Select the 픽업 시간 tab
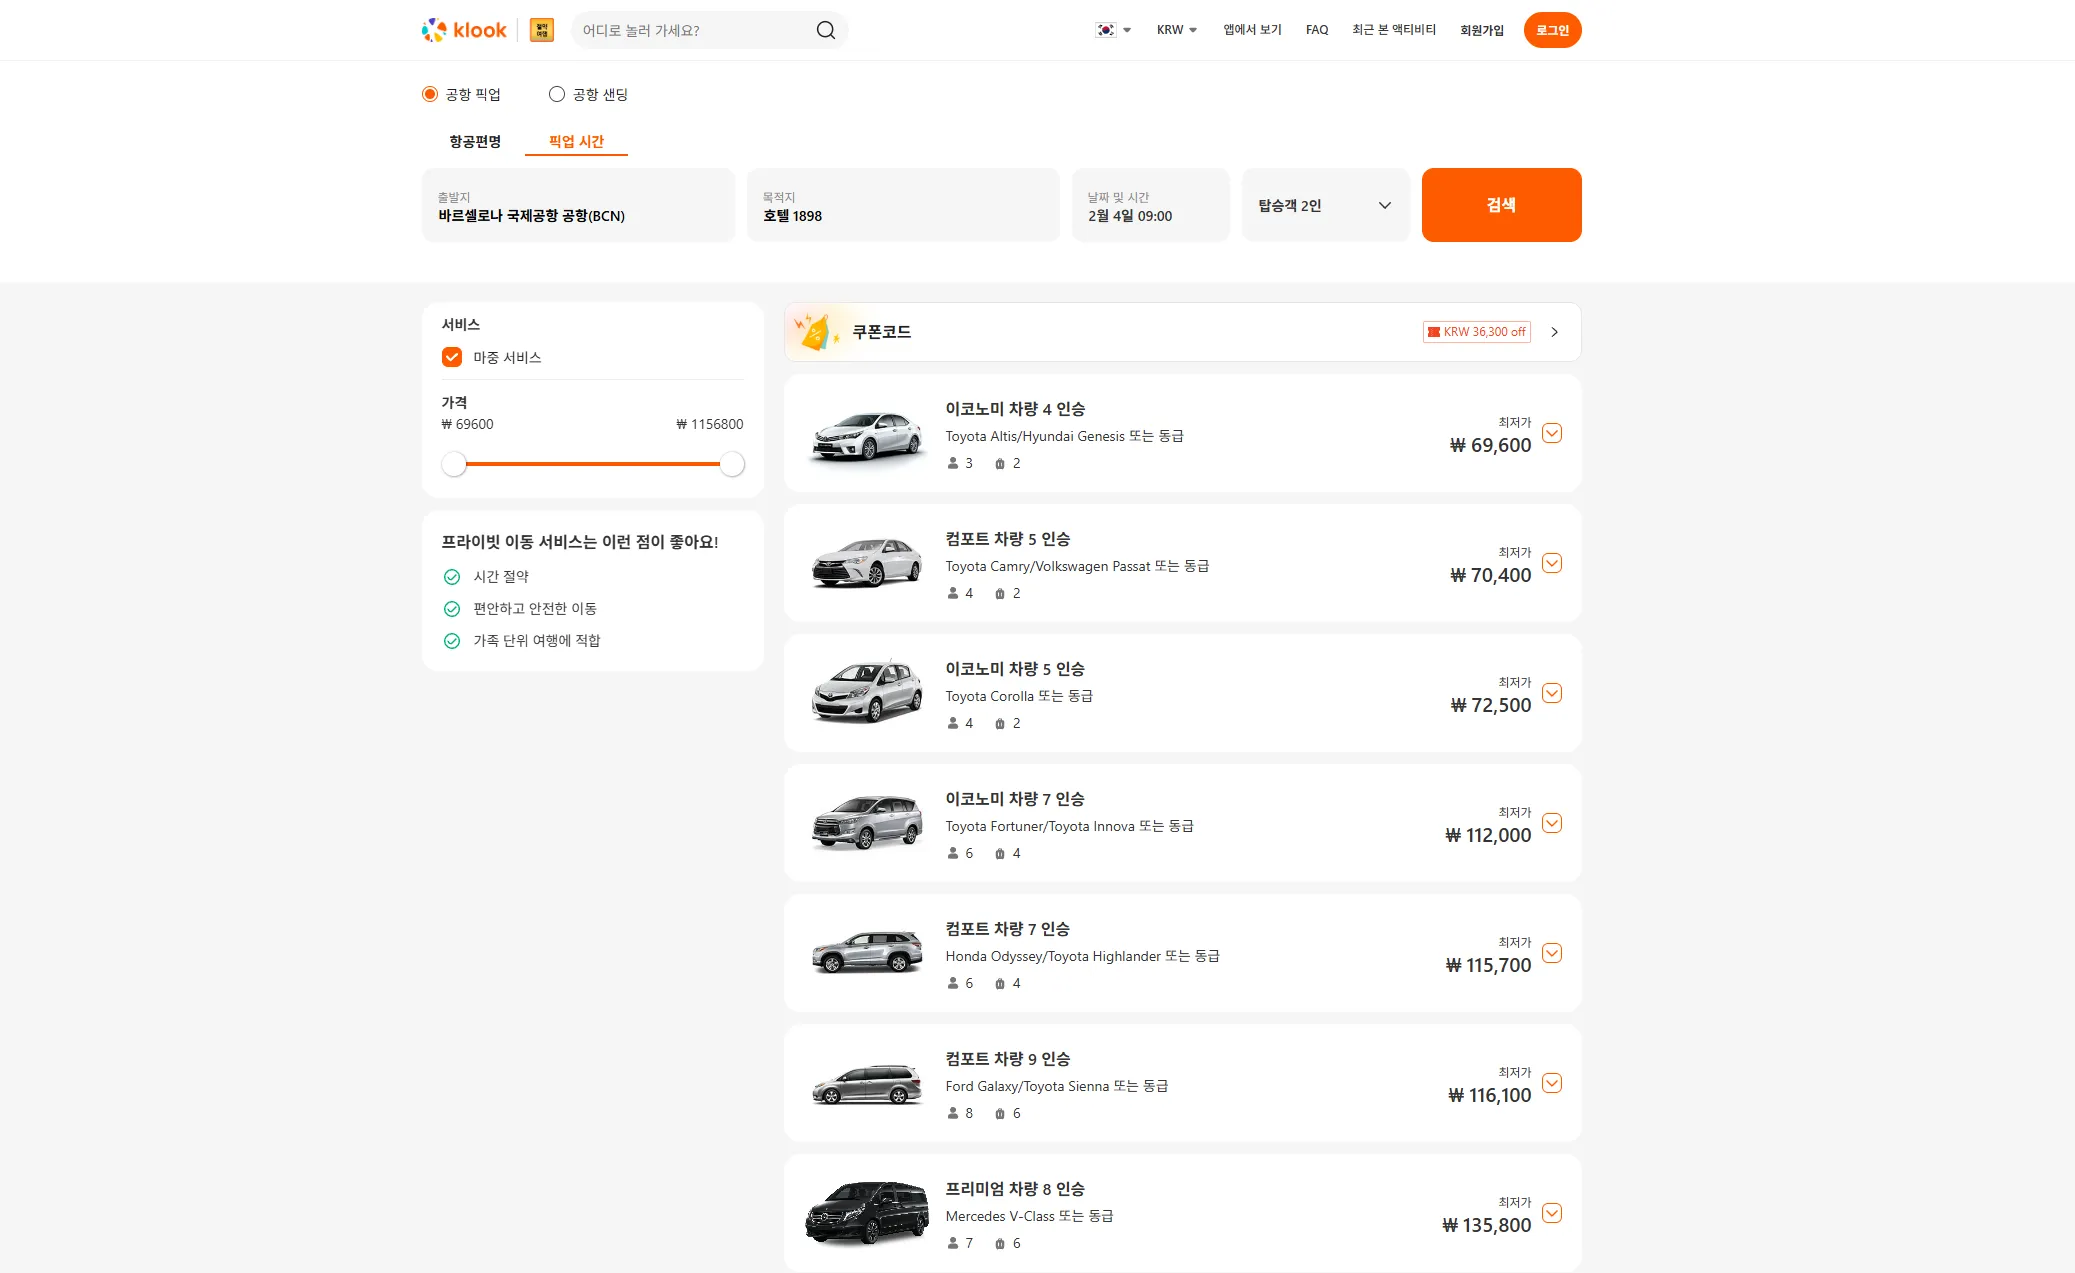 (x=576, y=141)
